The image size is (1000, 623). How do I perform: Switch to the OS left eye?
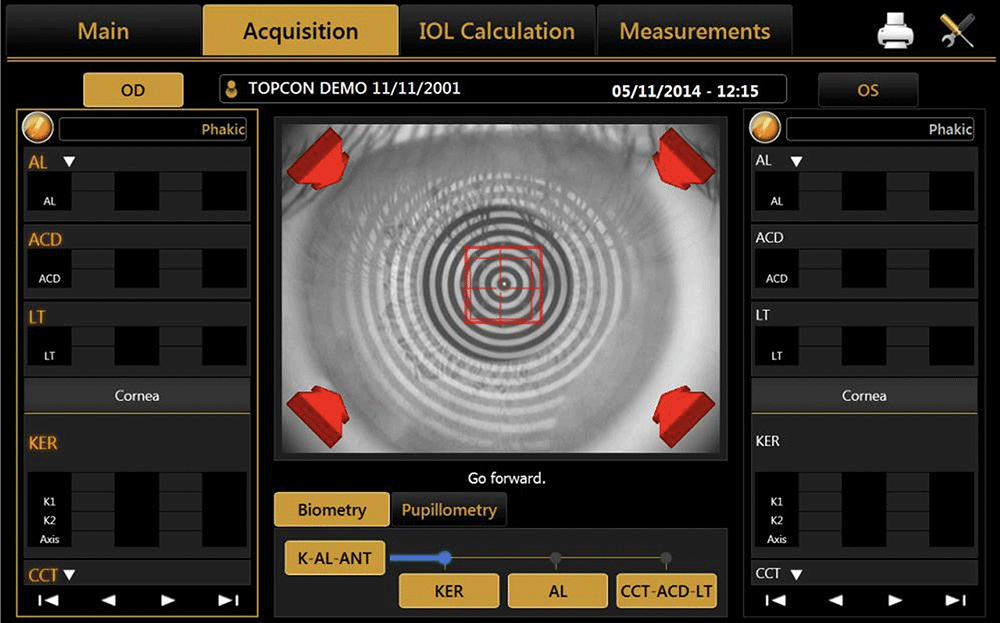tap(867, 90)
